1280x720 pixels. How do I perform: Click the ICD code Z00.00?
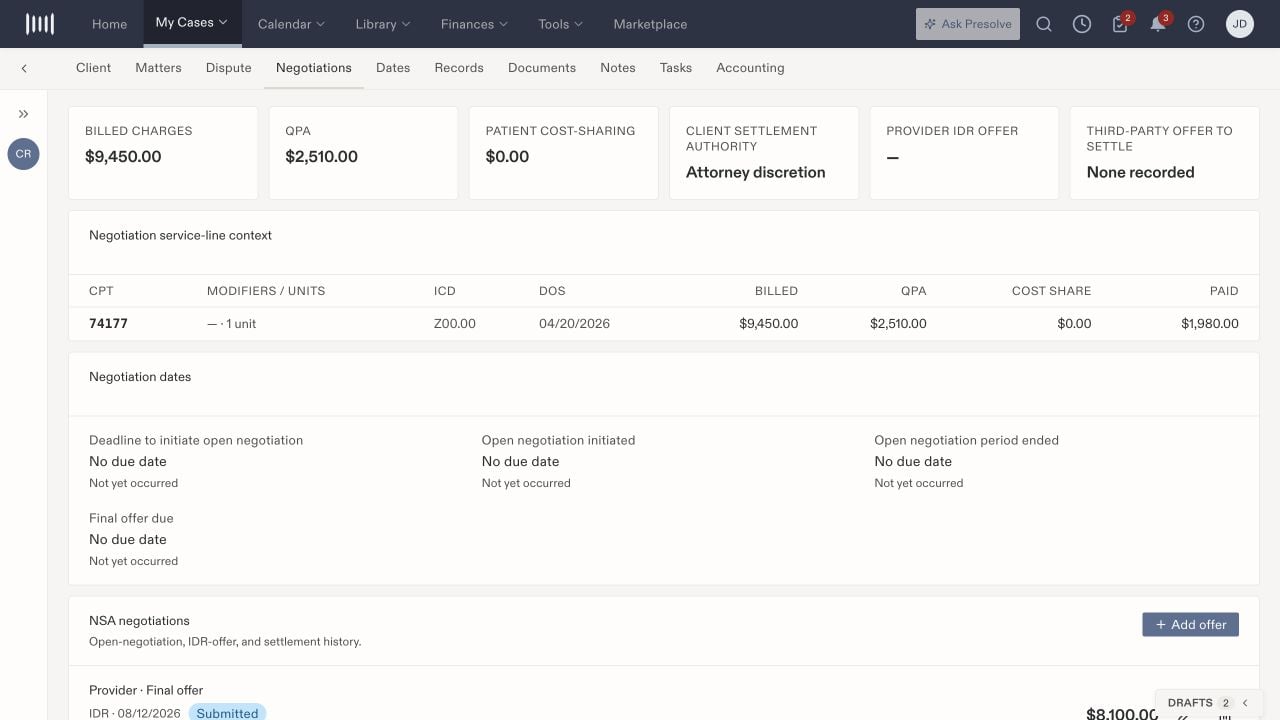point(455,324)
